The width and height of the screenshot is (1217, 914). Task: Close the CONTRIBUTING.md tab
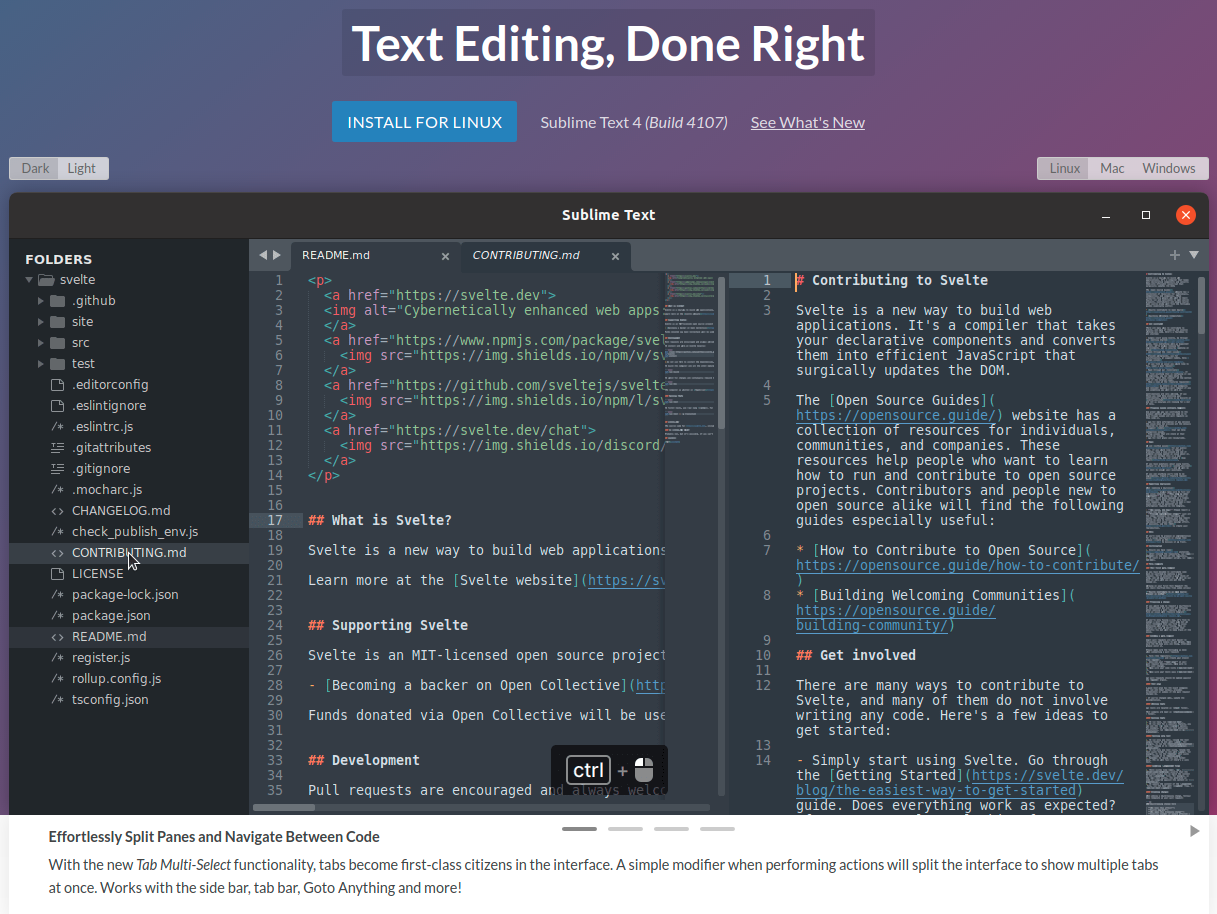click(x=616, y=256)
